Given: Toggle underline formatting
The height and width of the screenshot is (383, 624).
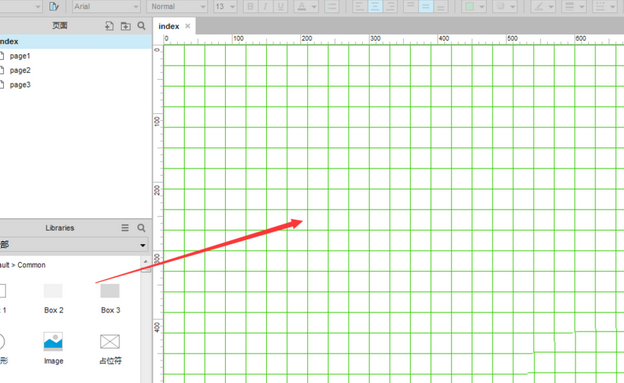Looking at the screenshot, I should pyautogui.click(x=281, y=6).
